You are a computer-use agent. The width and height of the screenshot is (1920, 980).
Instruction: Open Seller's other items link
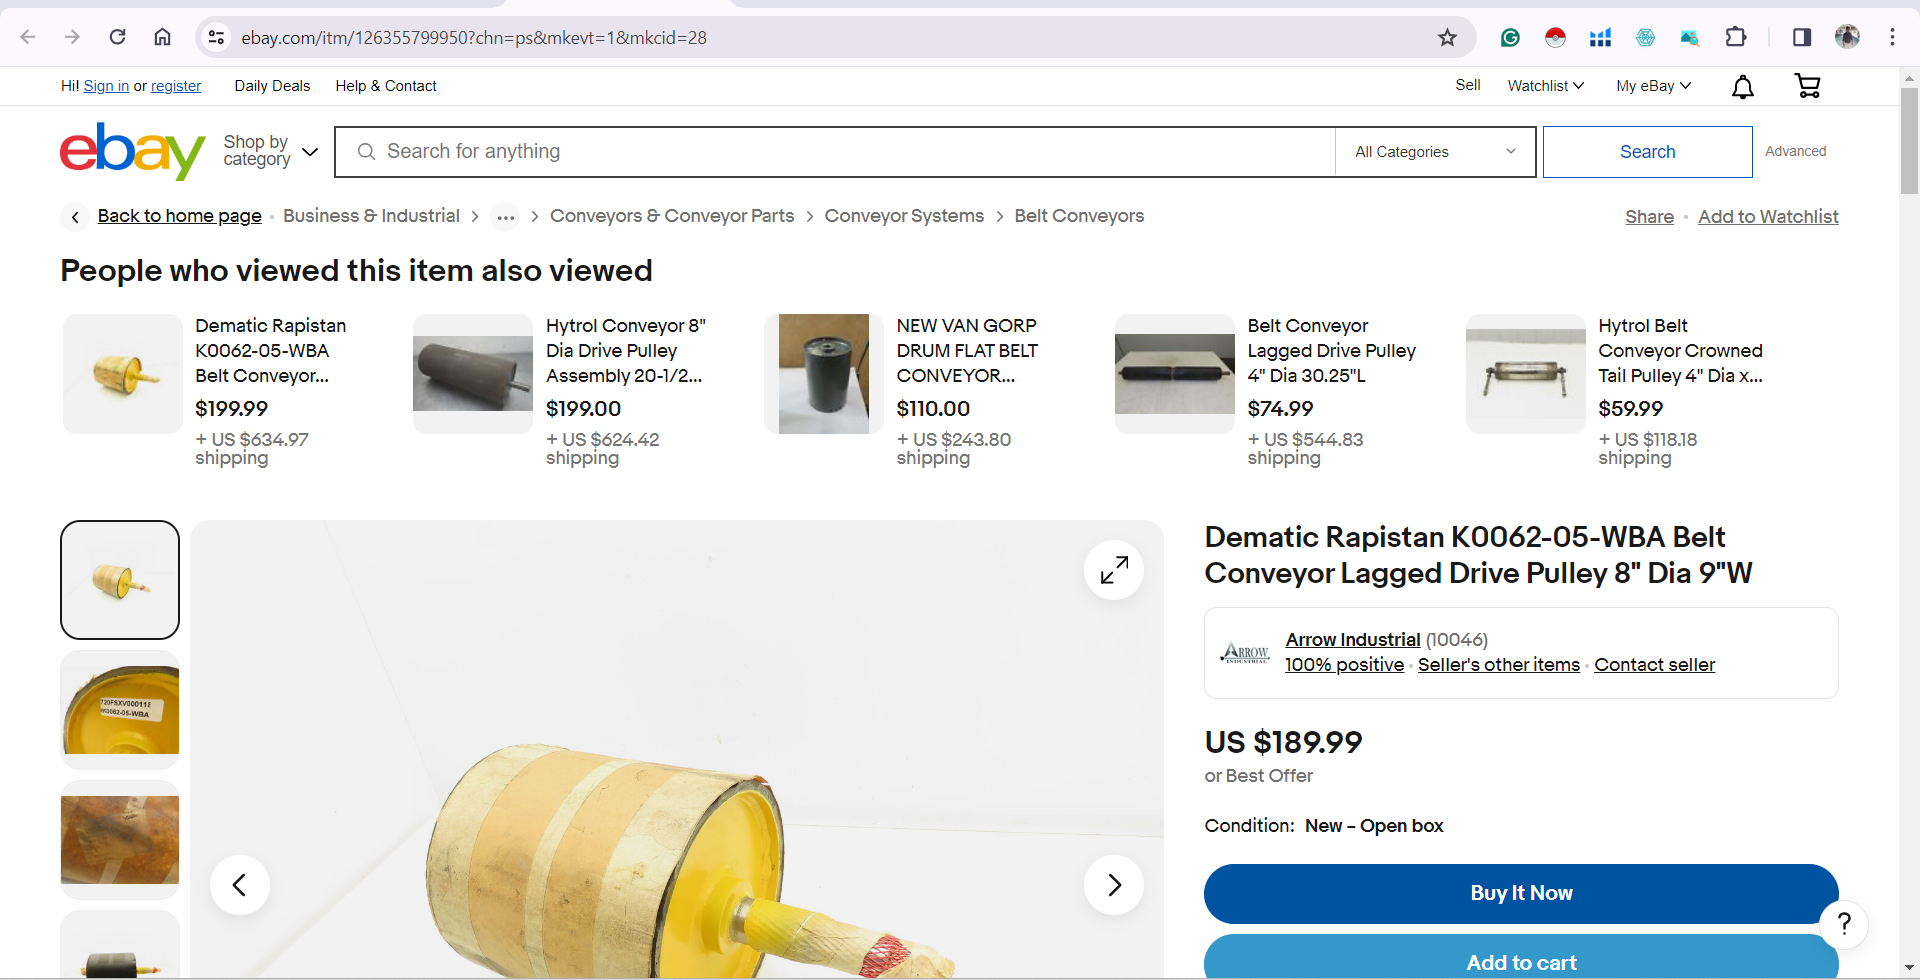(x=1498, y=665)
